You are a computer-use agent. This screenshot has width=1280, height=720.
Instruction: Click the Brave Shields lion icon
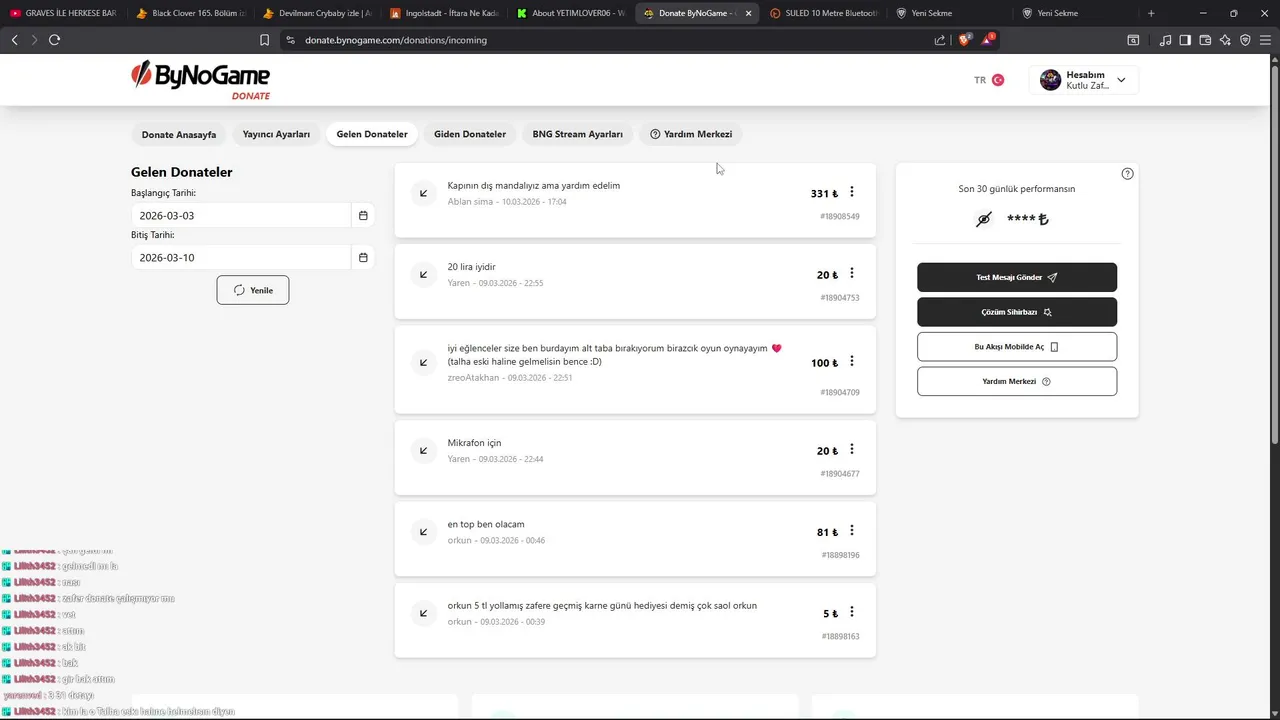click(965, 40)
